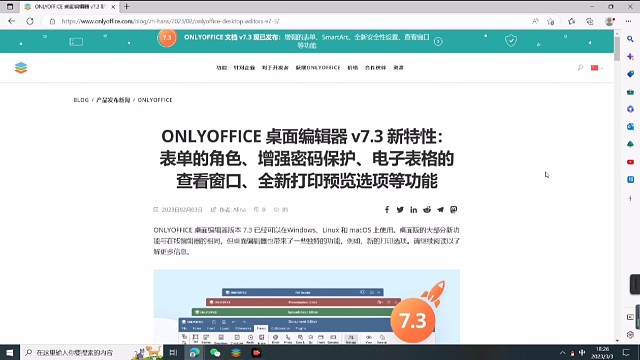640x360 pixels.
Task: Click the page vertical scrollbar thumb
Action: tap(617, 48)
